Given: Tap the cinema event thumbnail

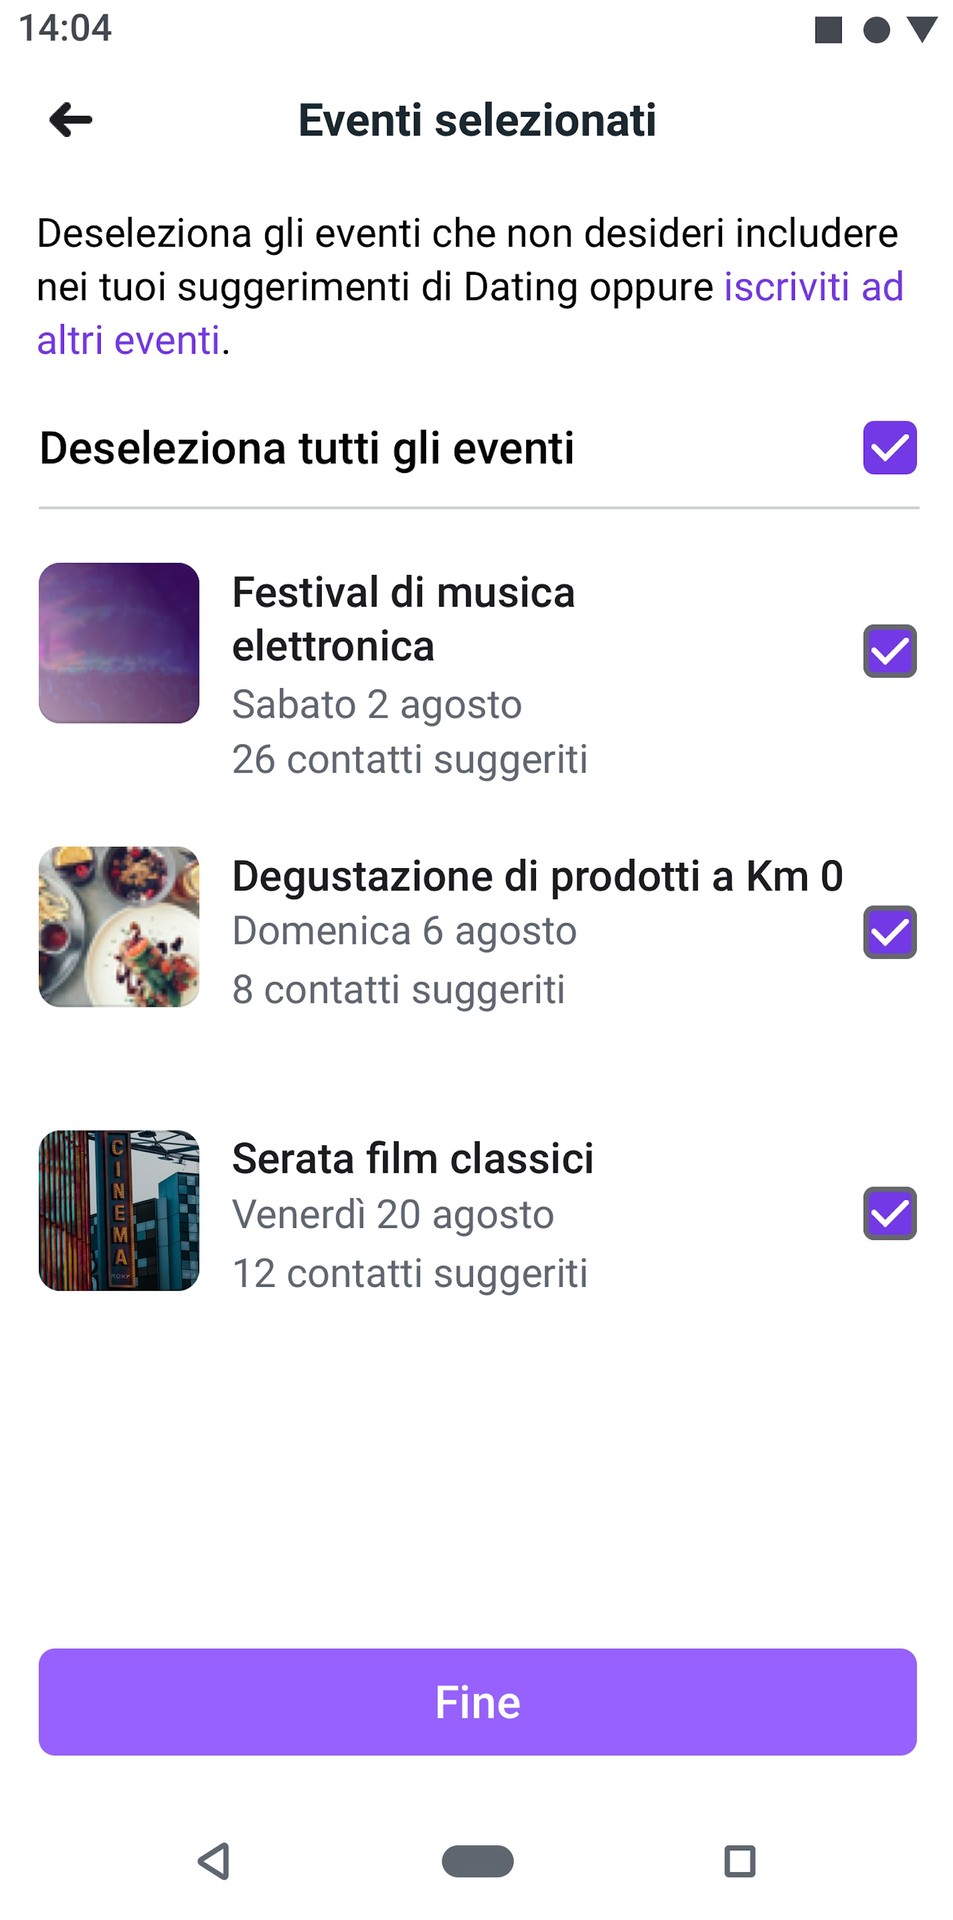Looking at the screenshot, I should click(119, 1210).
